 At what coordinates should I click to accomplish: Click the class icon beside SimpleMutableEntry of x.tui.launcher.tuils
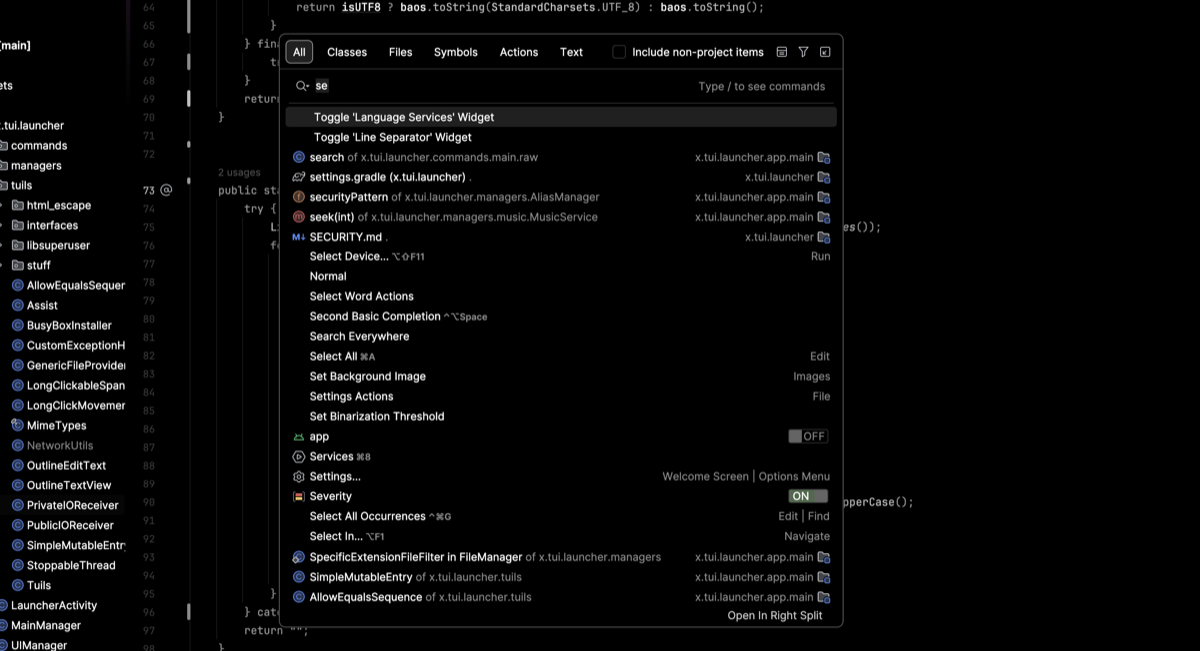pyautogui.click(x=298, y=577)
